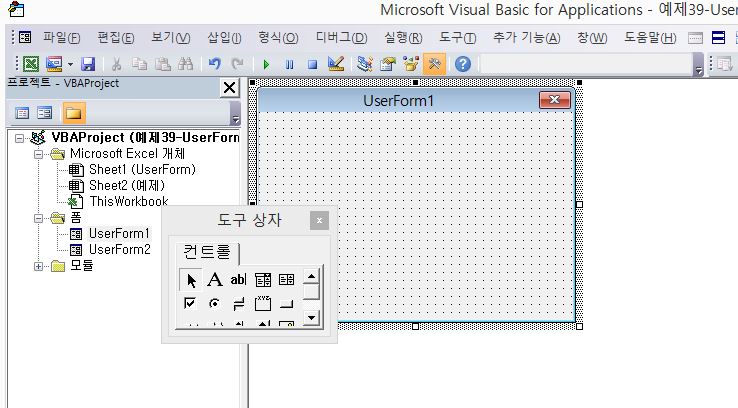Pick the Label (A) control tool
Image resolution: width=738 pixels, height=408 pixels.
pos(215,280)
